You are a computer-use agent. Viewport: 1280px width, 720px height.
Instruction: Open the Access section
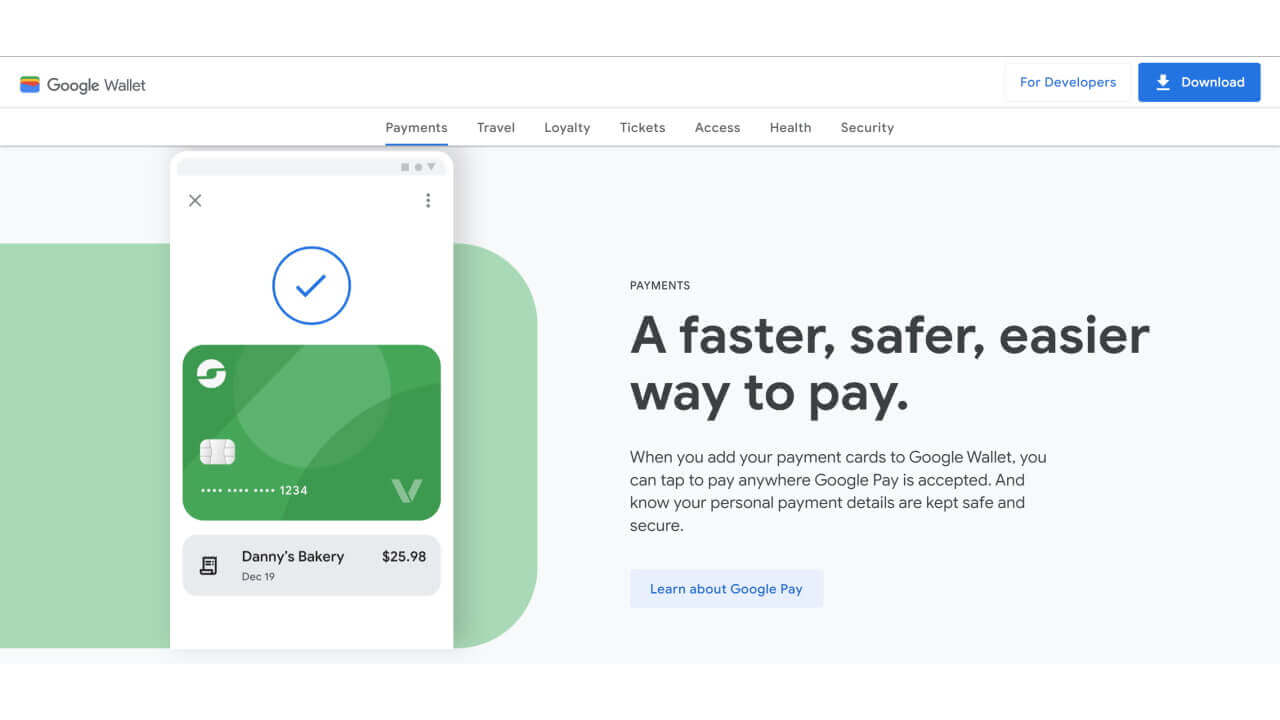pyautogui.click(x=717, y=127)
